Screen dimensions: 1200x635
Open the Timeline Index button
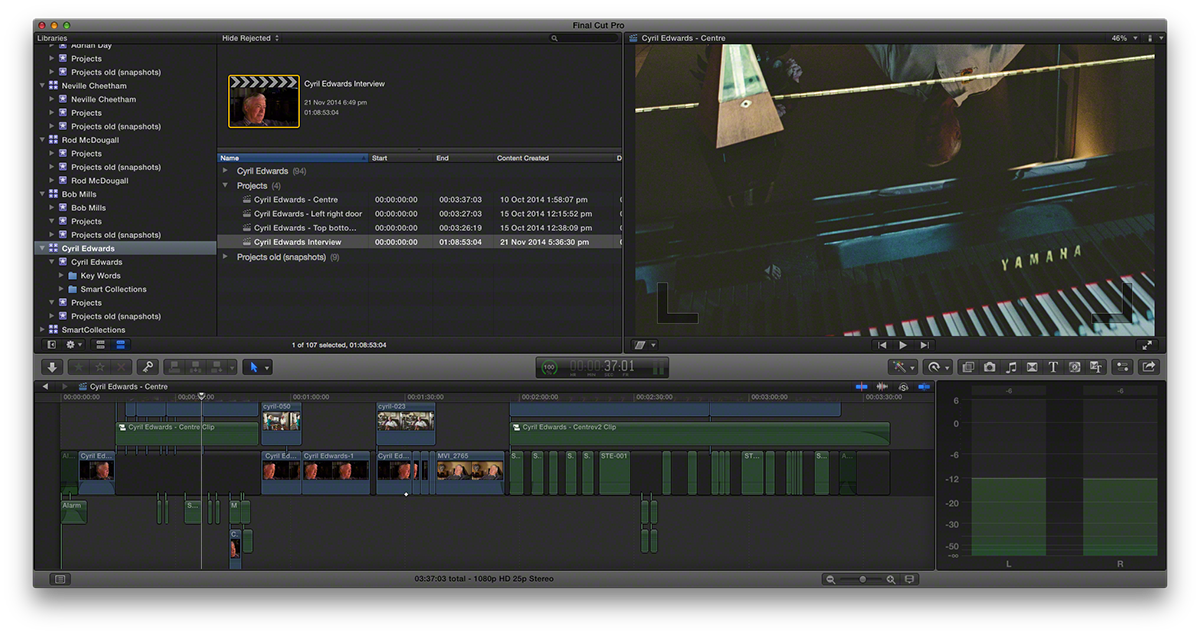(59, 579)
